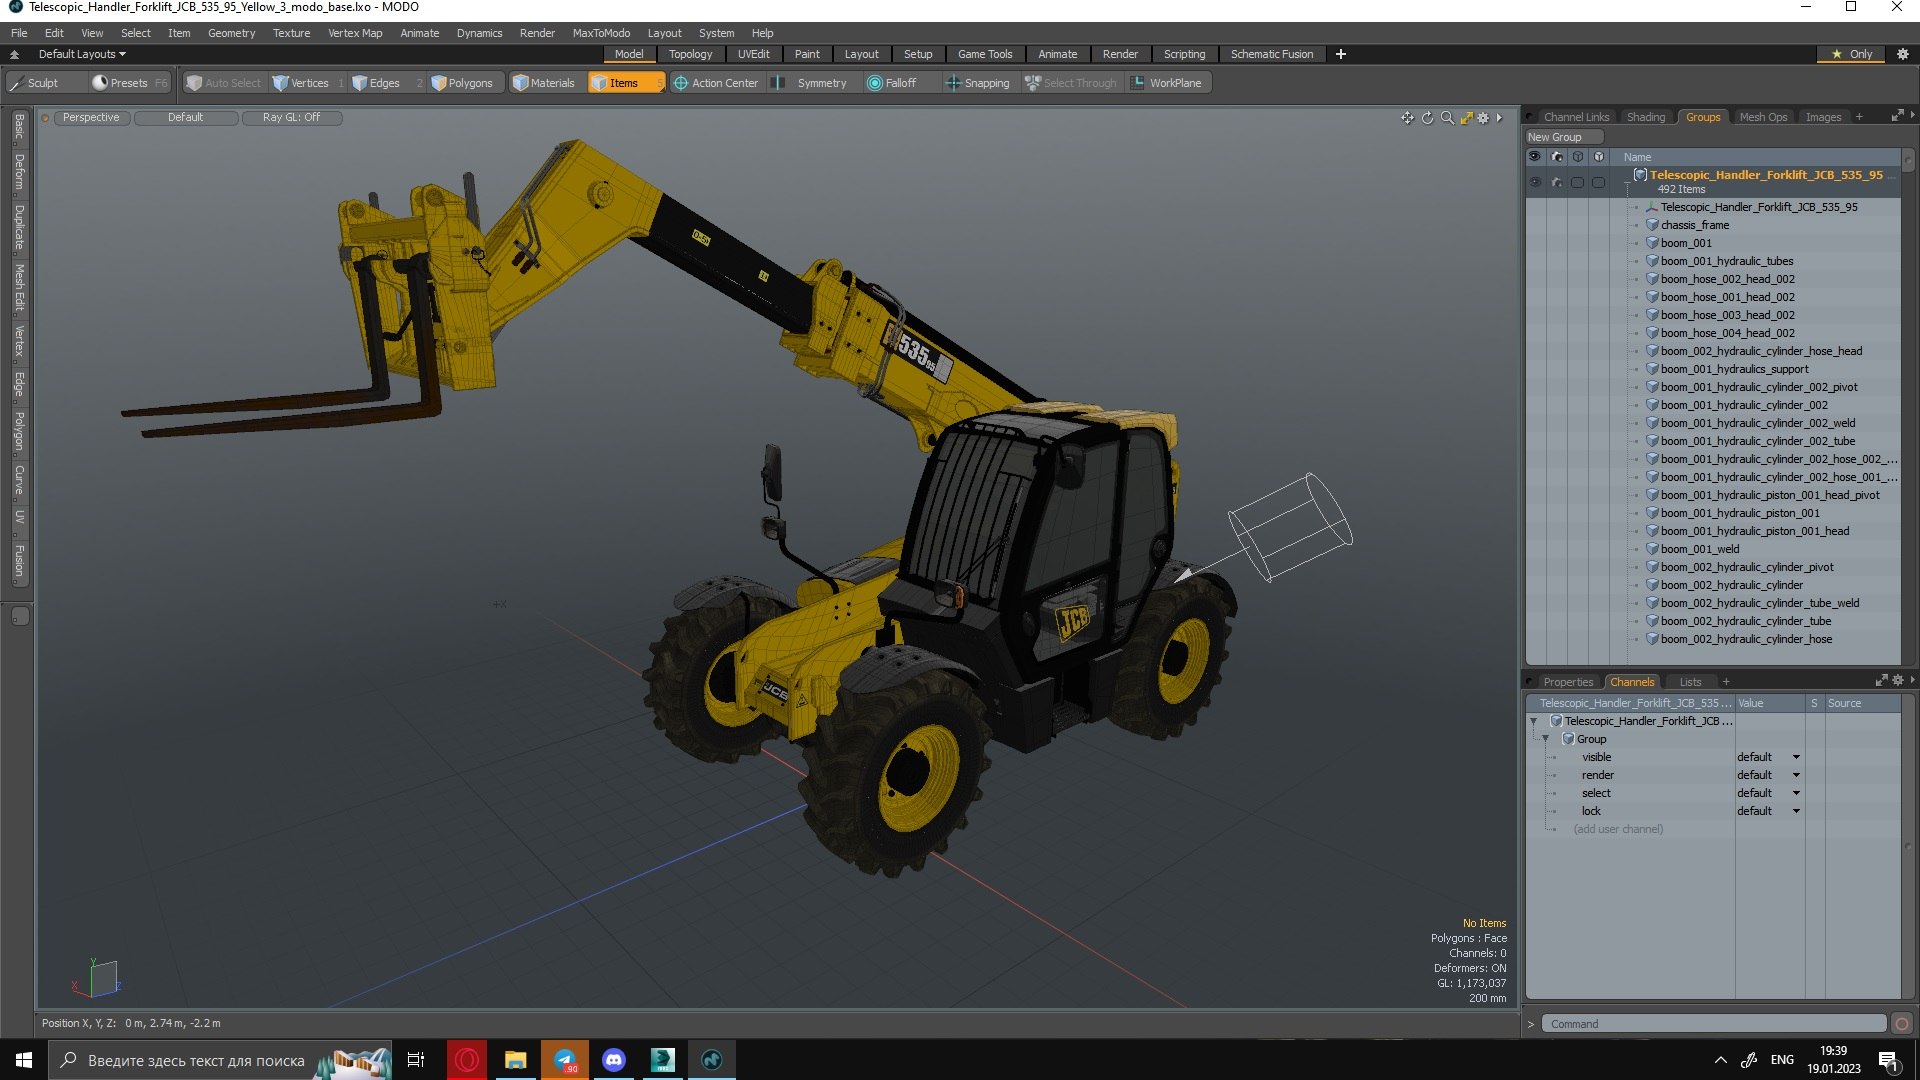The image size is (1920, 1080).
Task: Switch to Materials selection mode
Action: point(545,83)
